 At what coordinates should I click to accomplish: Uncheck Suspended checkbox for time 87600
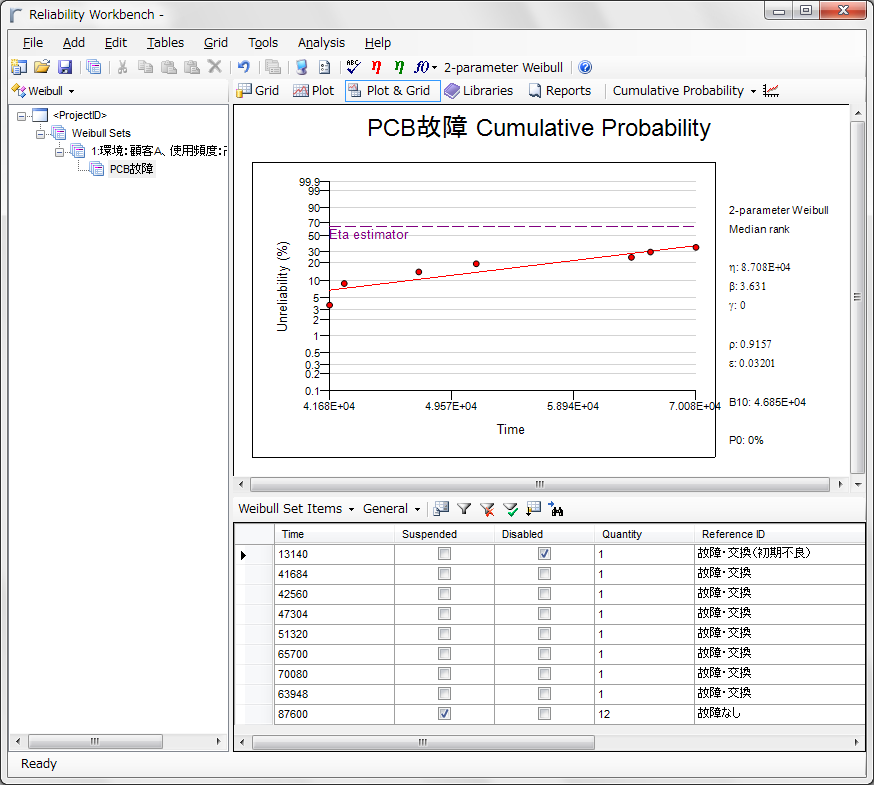pos(444,714)
